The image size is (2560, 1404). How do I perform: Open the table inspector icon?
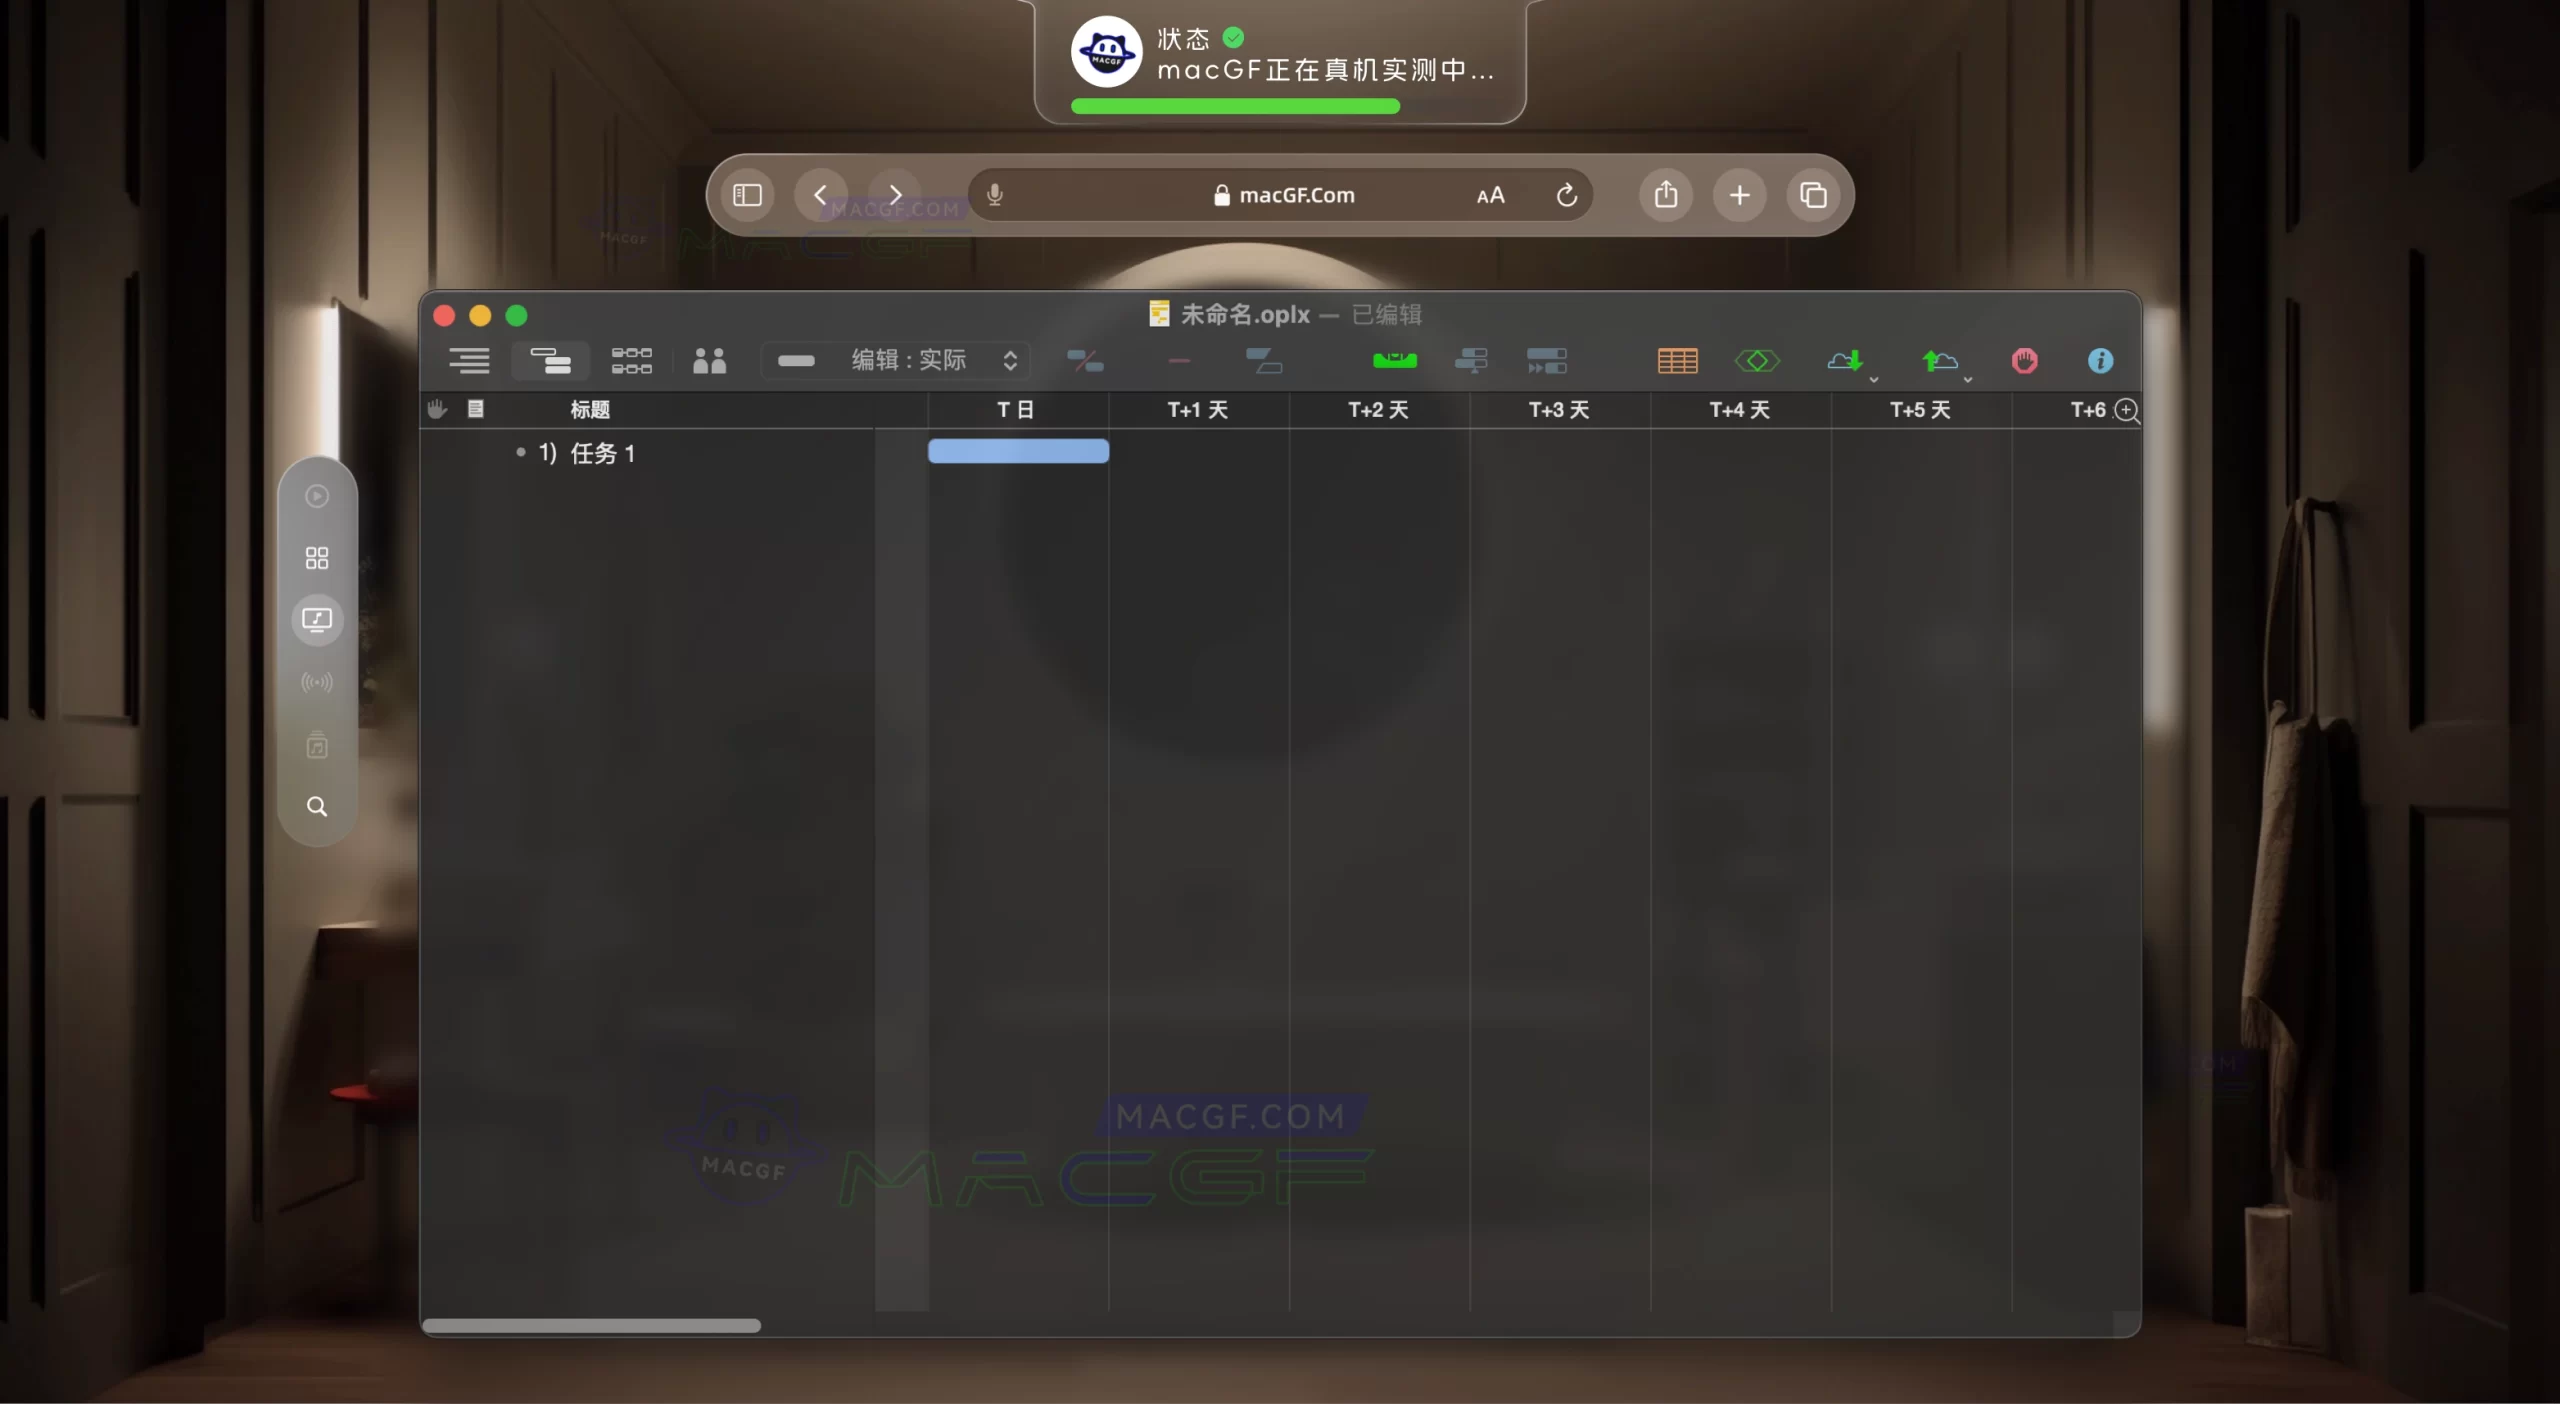click(1678, 361)
